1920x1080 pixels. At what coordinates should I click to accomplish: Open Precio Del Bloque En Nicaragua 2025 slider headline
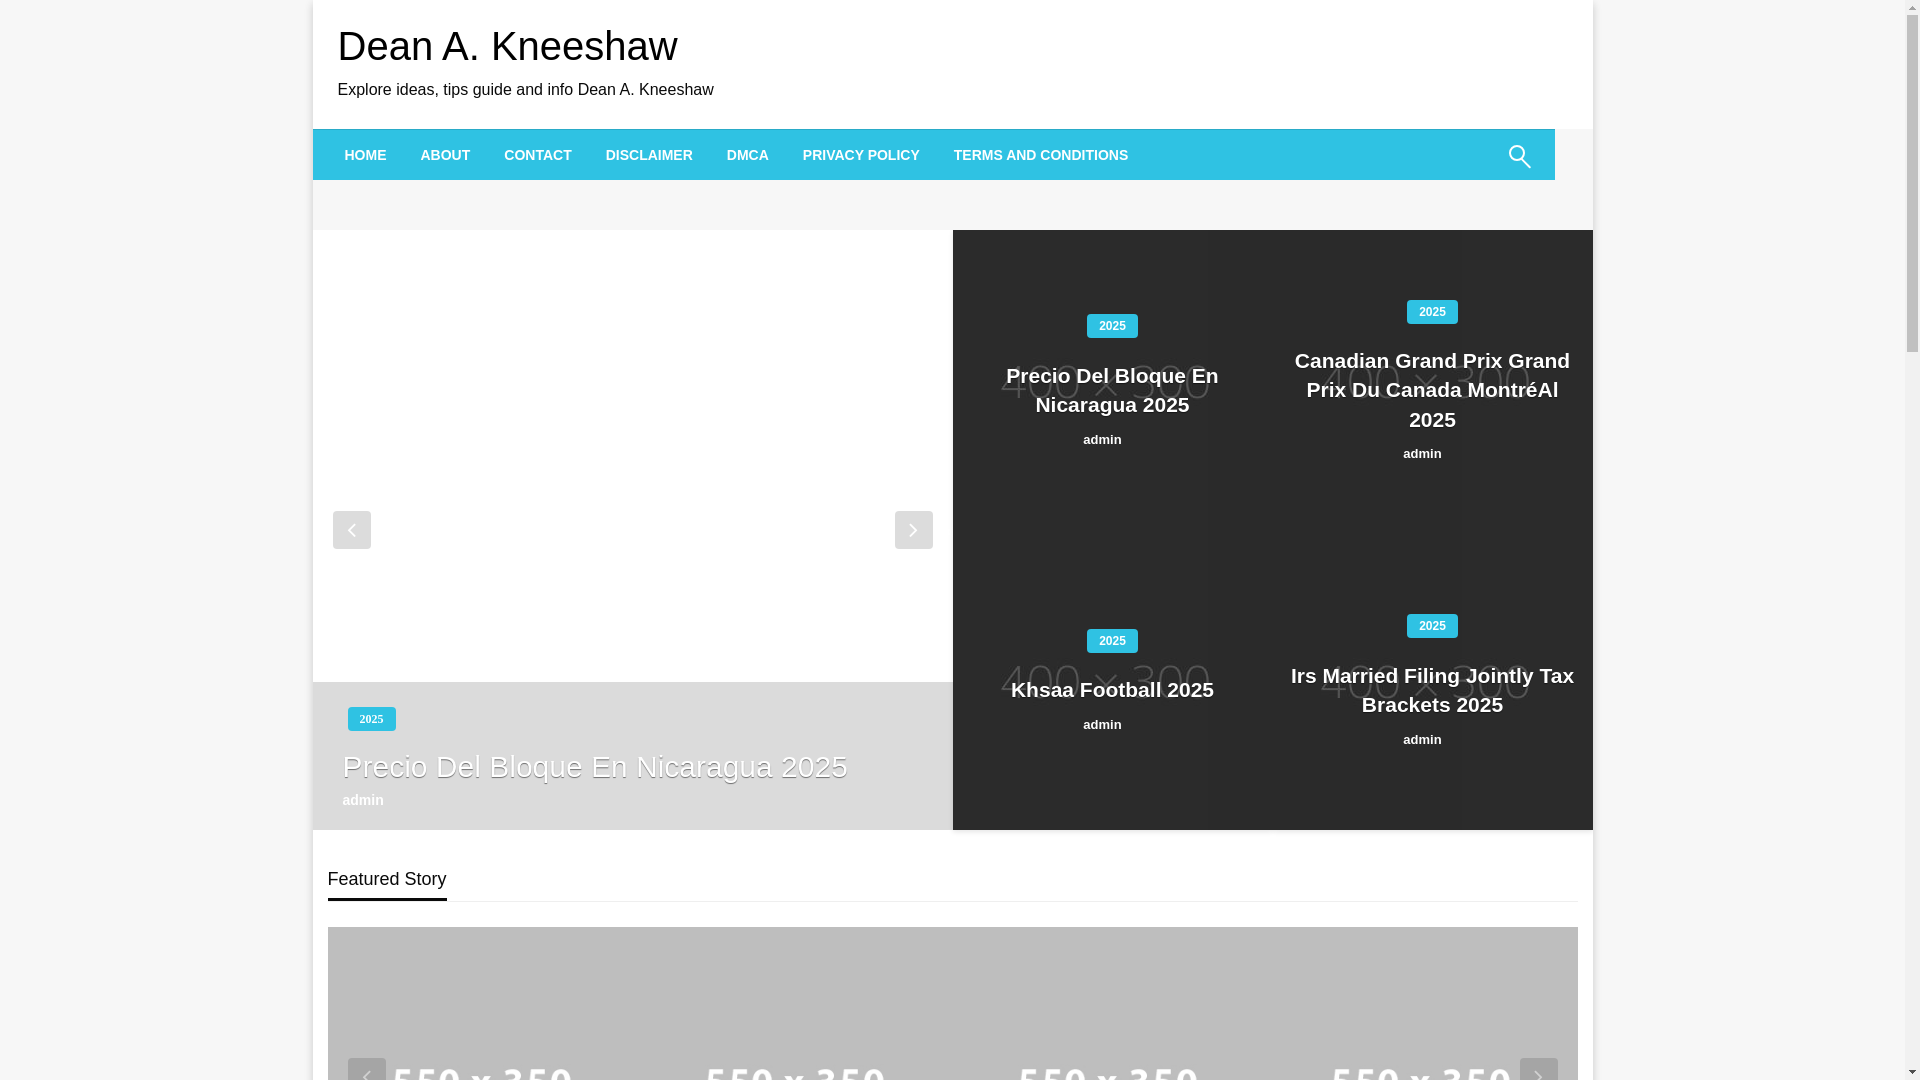coord(594,767)
